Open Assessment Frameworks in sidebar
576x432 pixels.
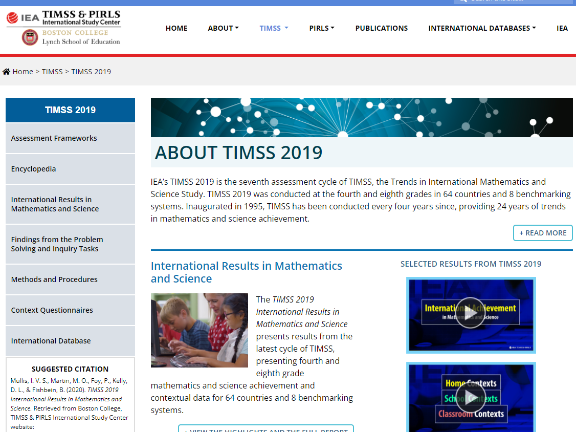click(70, 138)
